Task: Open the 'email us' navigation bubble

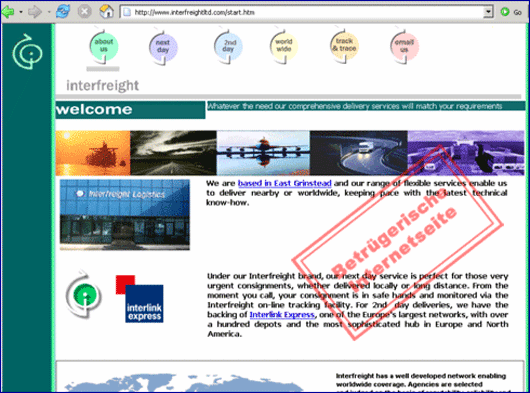Action: click(404, 47)
